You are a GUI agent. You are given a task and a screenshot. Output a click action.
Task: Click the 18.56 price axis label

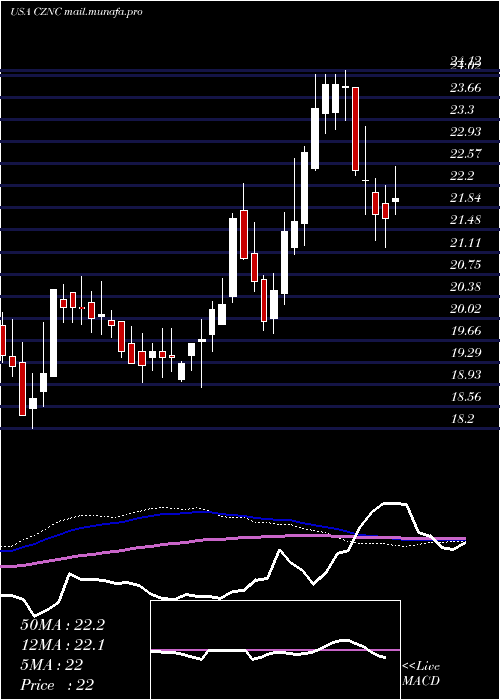coord(466,396)
